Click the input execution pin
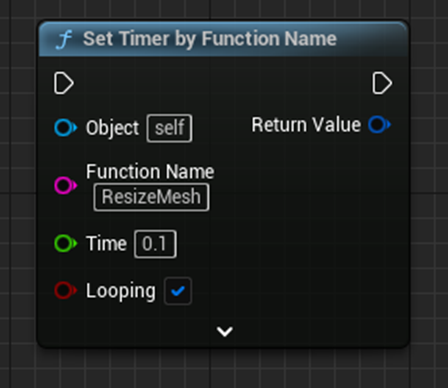 (64, 83)
